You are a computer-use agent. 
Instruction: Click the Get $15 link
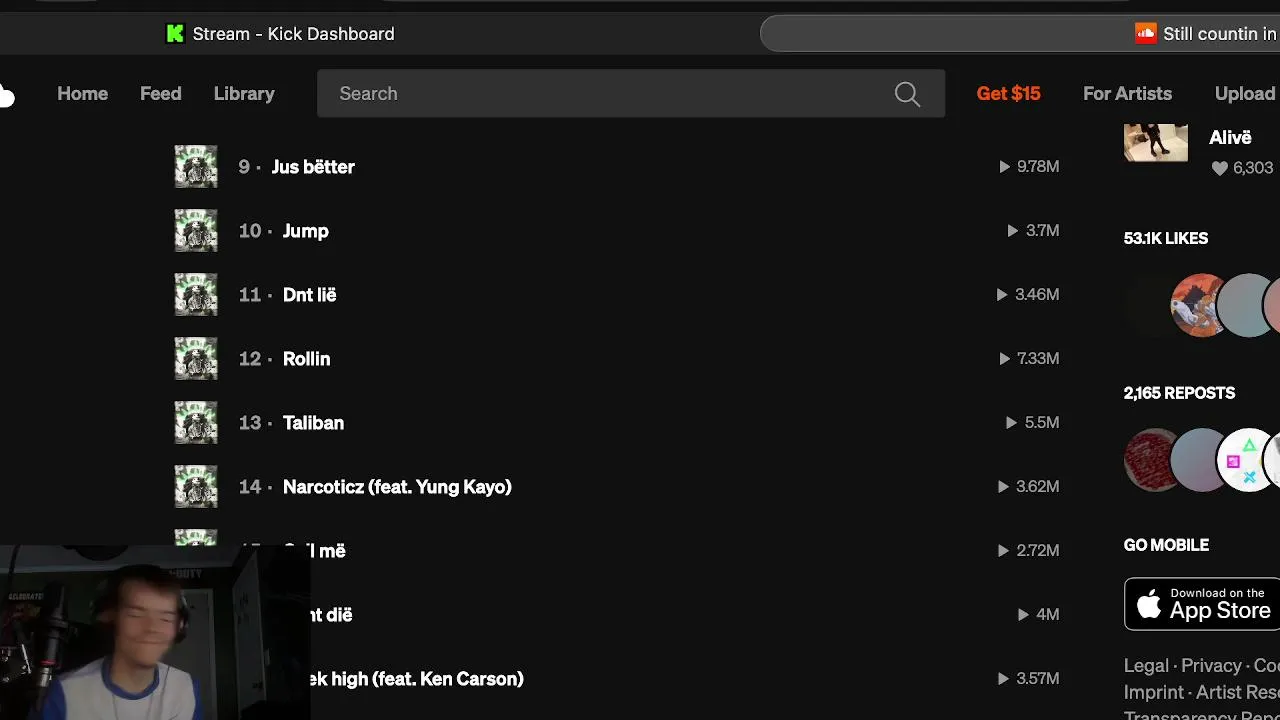pos(1008,94)
